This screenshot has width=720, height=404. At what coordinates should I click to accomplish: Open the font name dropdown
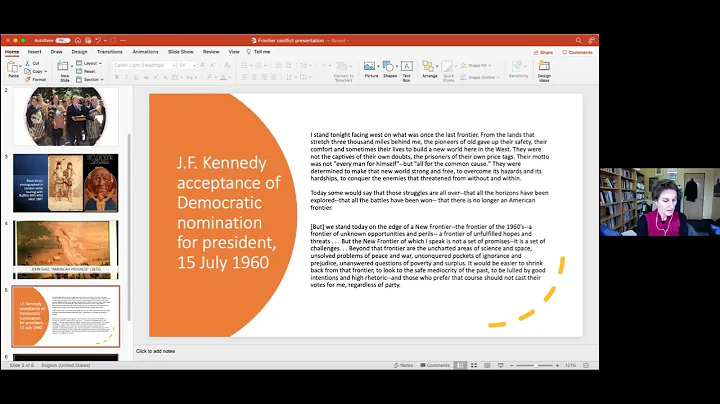click(174, 66)
